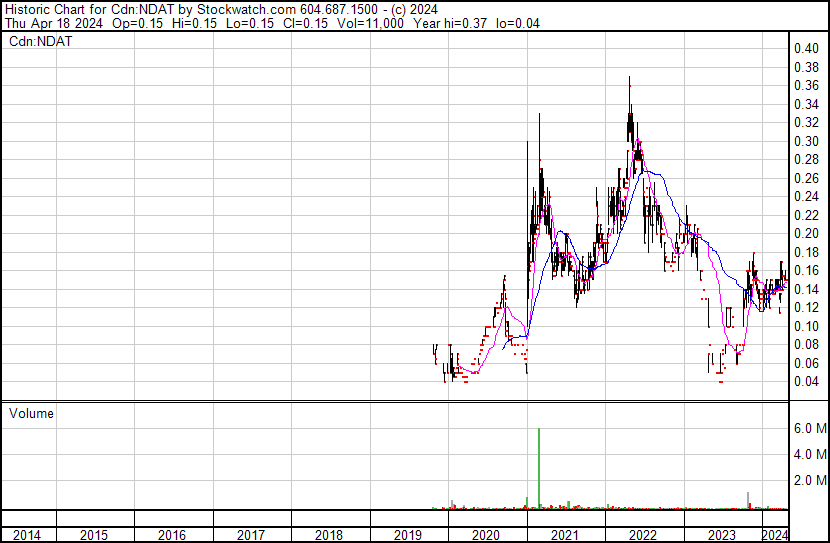Click the 2019 year label
Screen dimensions: 830x543
[407, 535]
